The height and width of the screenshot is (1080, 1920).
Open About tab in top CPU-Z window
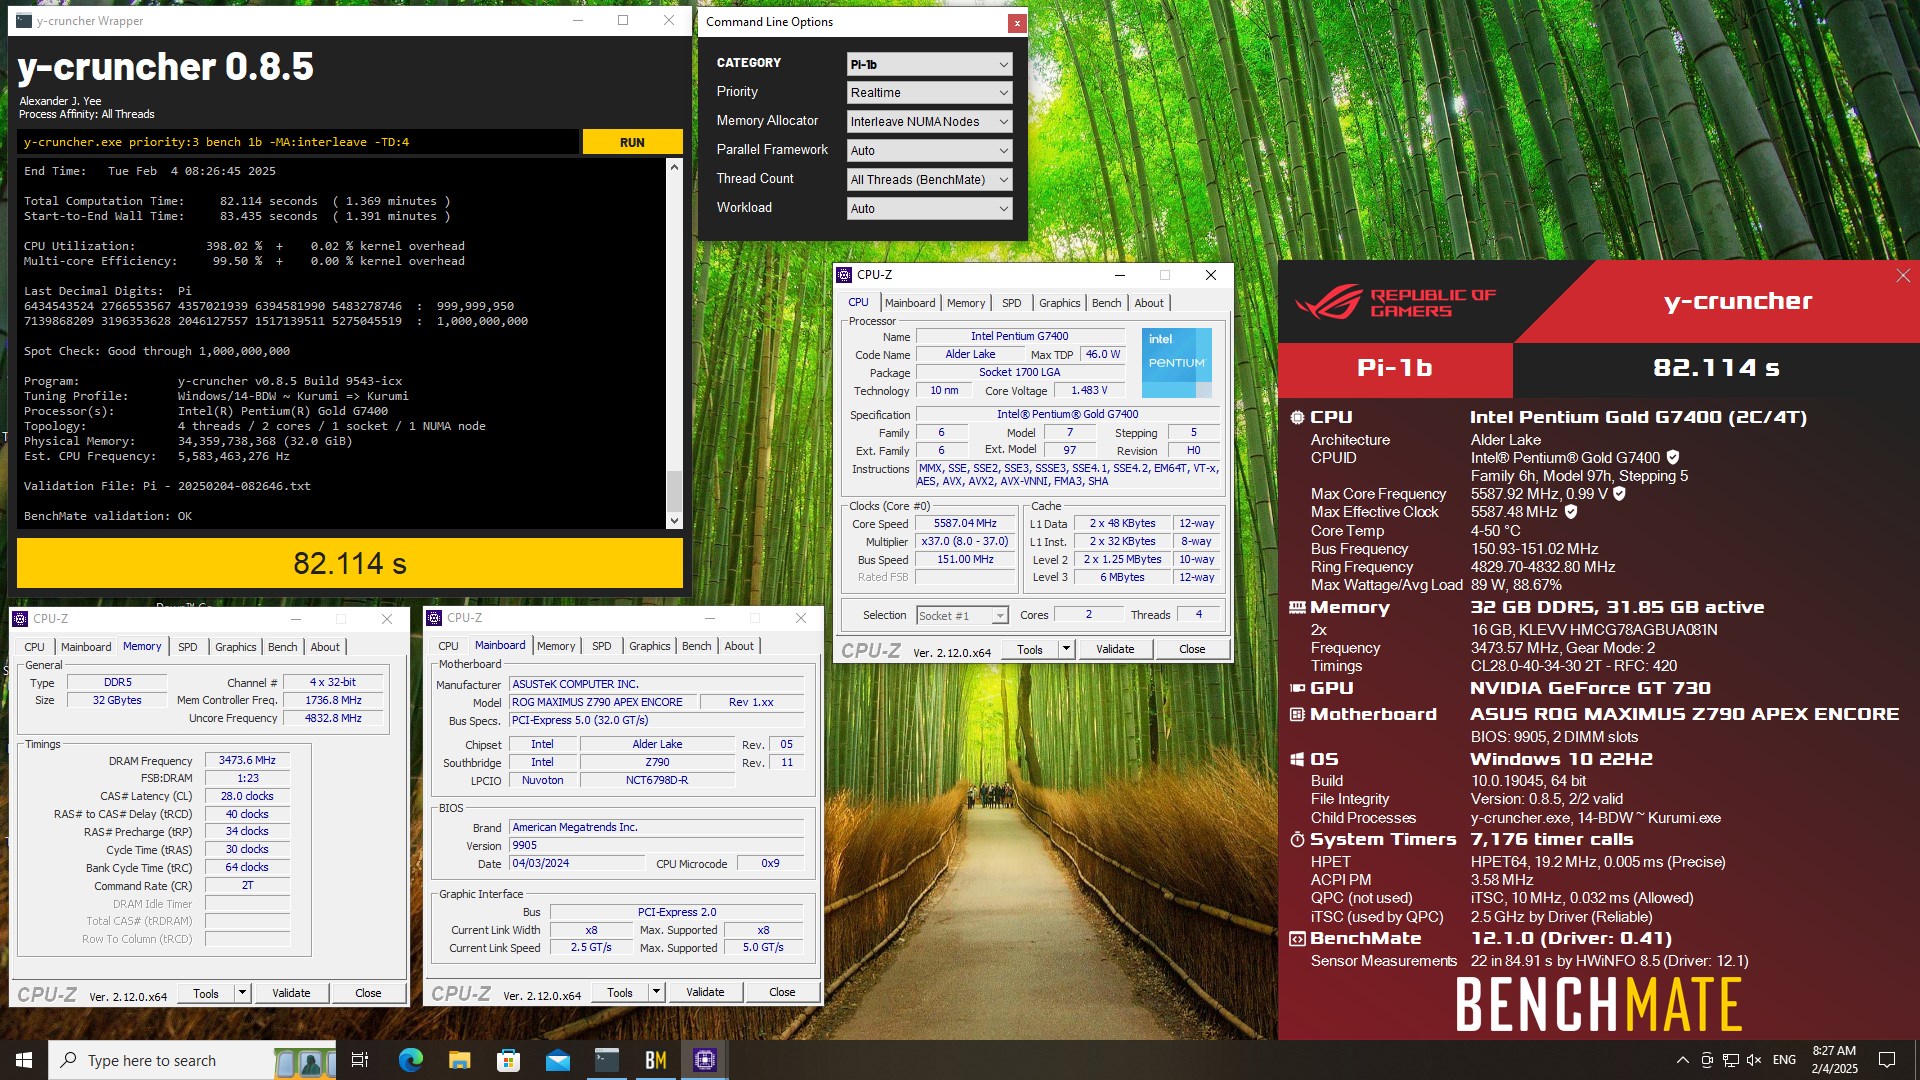[x=1149, y=303]
